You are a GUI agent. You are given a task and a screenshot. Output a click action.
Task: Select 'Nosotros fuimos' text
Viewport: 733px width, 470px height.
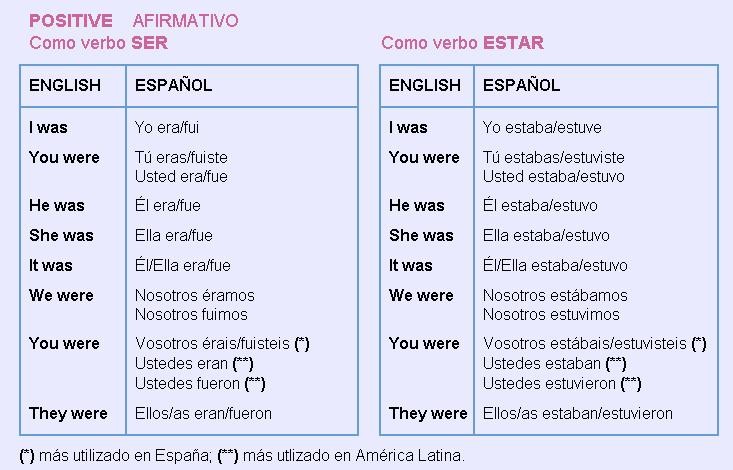pos(193,314)
